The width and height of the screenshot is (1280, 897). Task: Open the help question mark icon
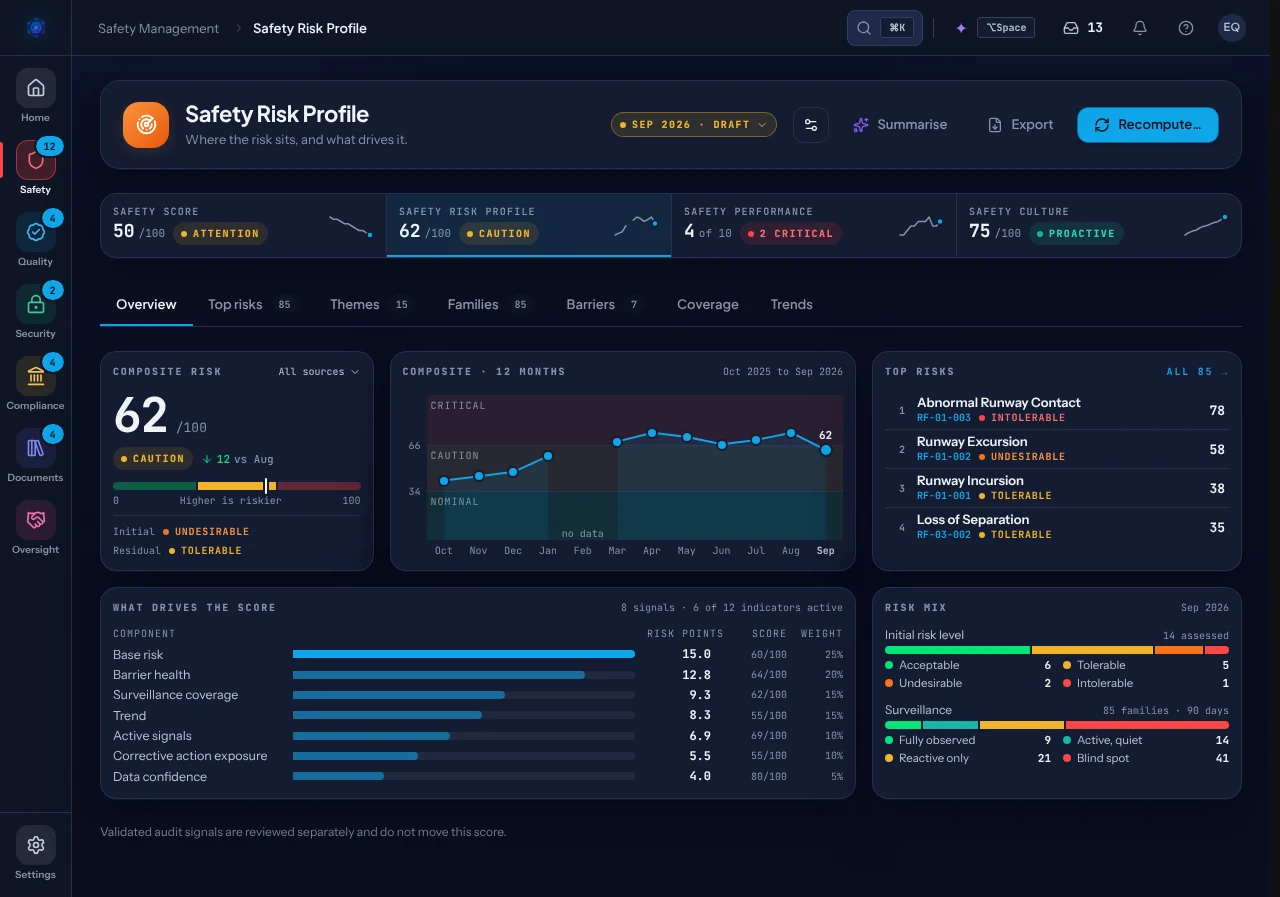pyautogui.click(x=1186, y=28)
